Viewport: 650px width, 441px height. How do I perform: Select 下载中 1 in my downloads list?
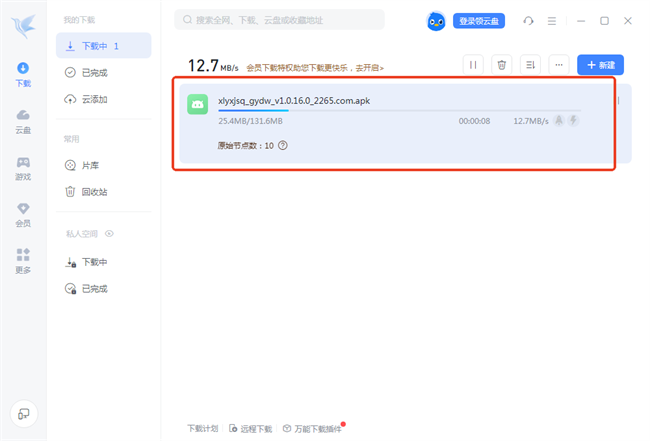104,46
